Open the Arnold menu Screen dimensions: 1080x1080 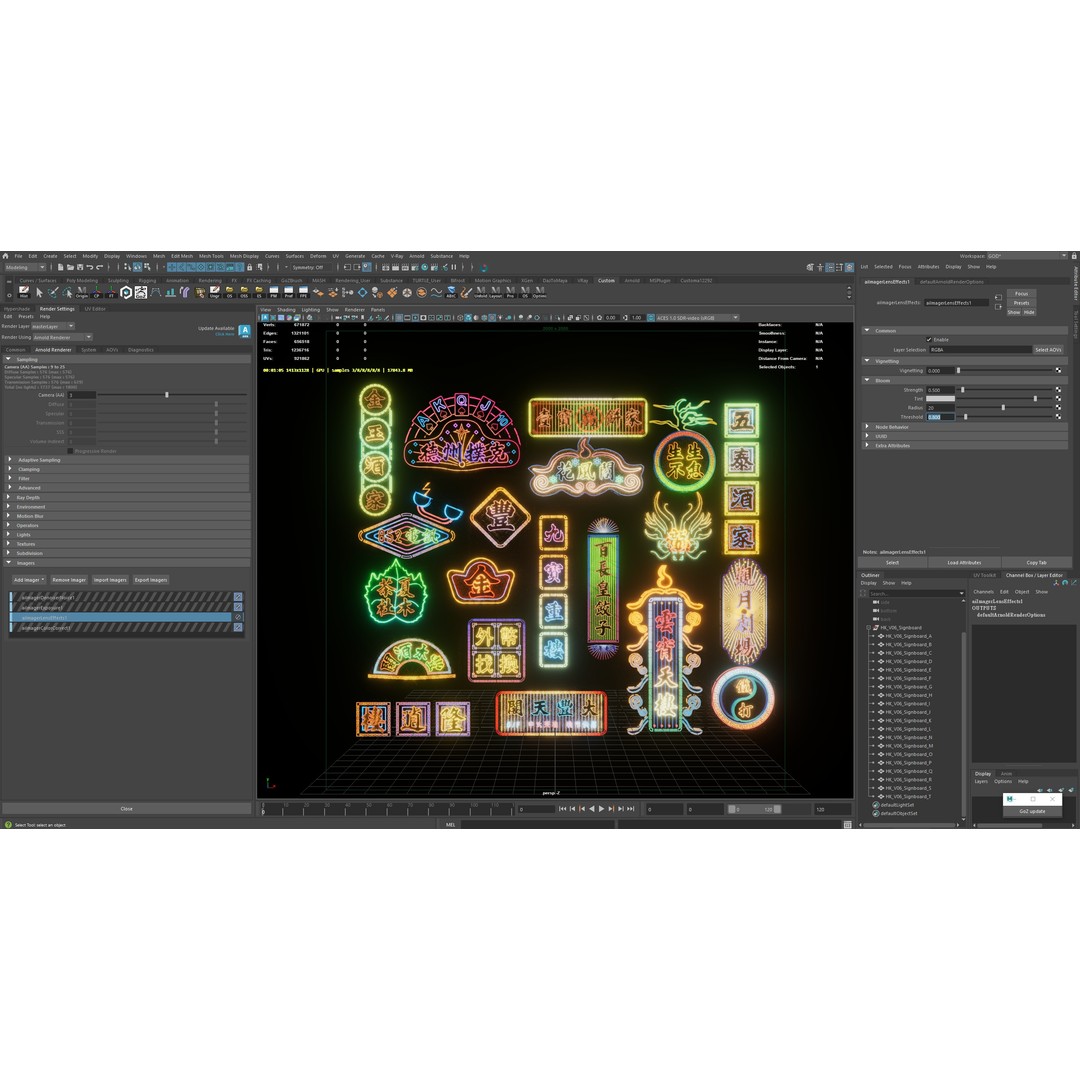[417, 256]
